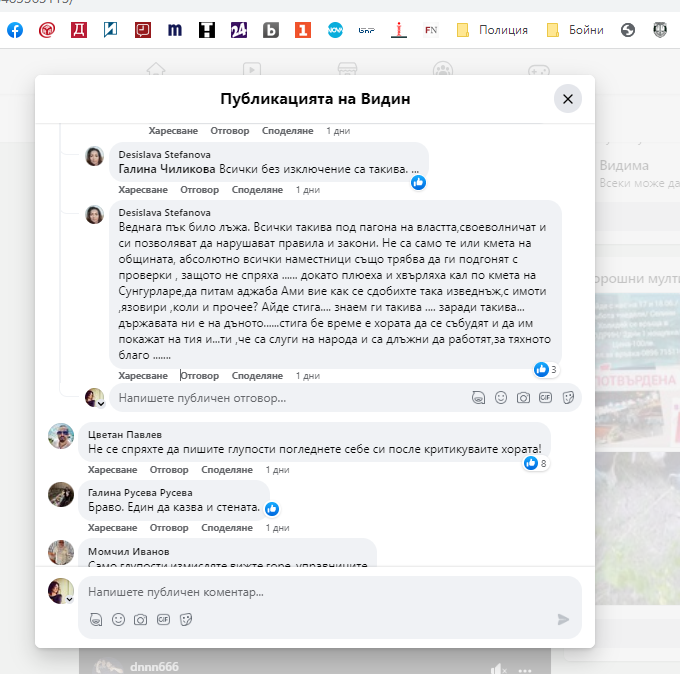Screen dimensions: 680x674
Task: Click the avatar sticker icon in the bottom comment box
Action: [x=96, y=619]
